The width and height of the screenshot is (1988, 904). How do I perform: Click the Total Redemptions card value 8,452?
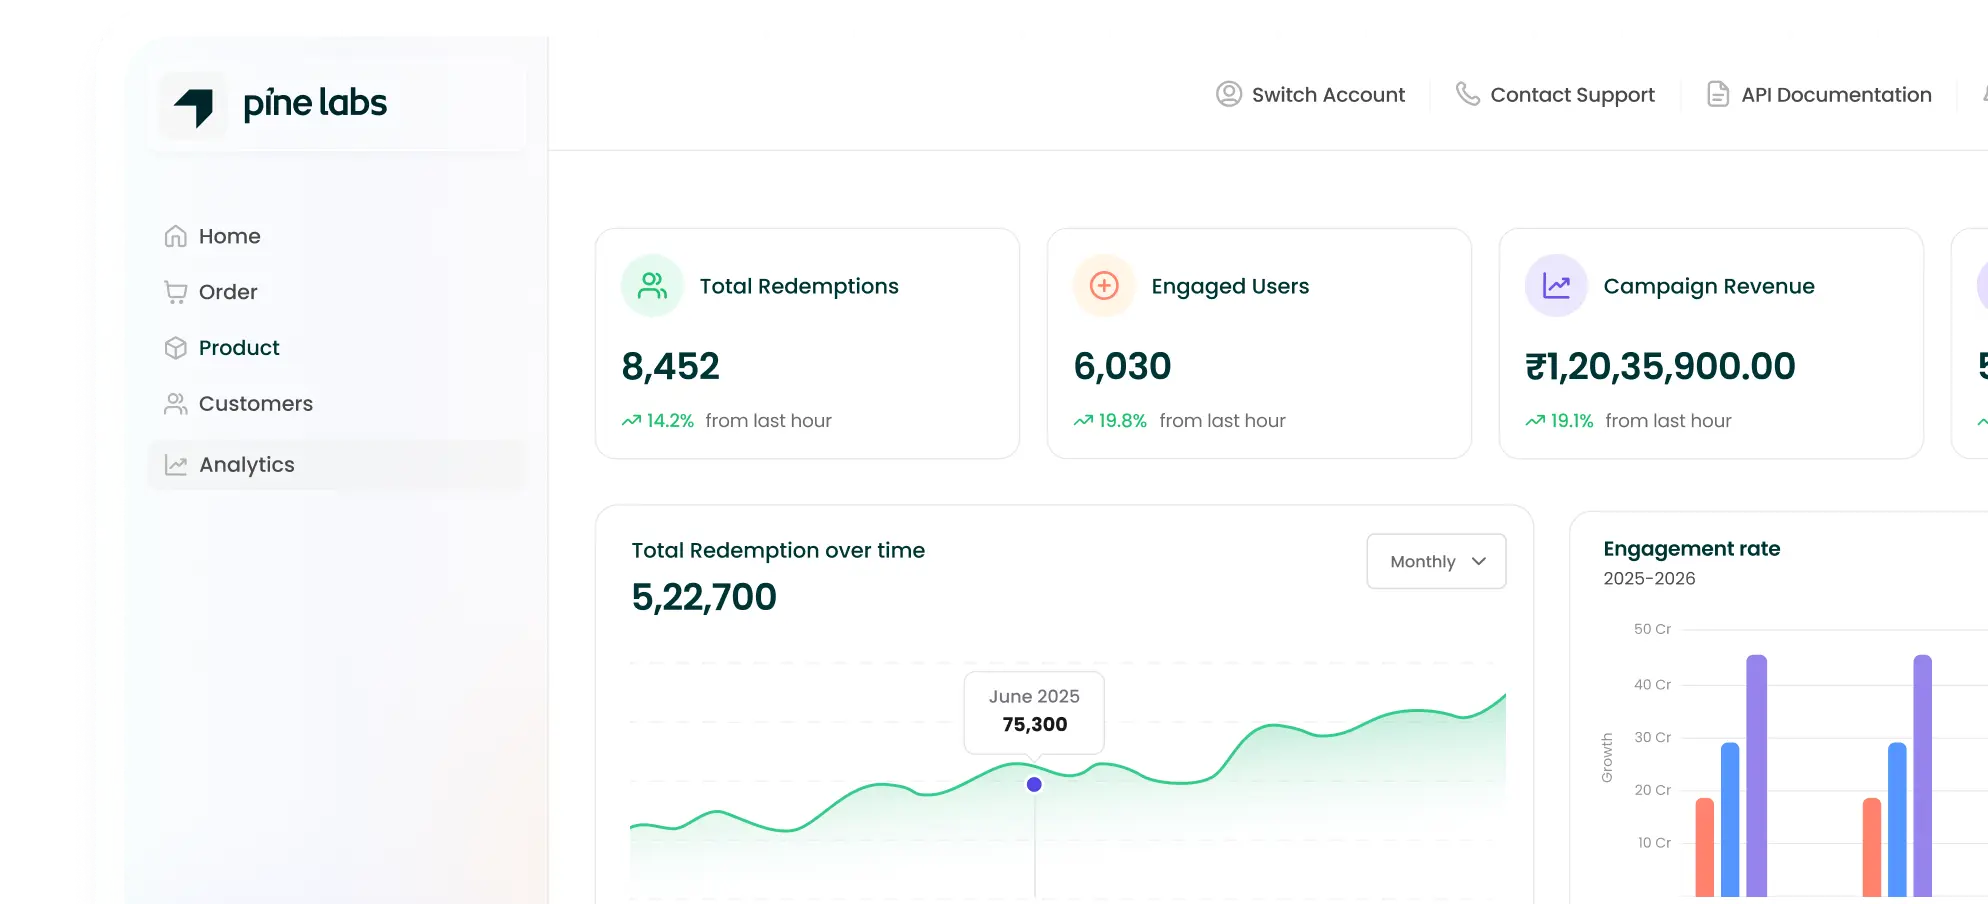coord(670,366)
